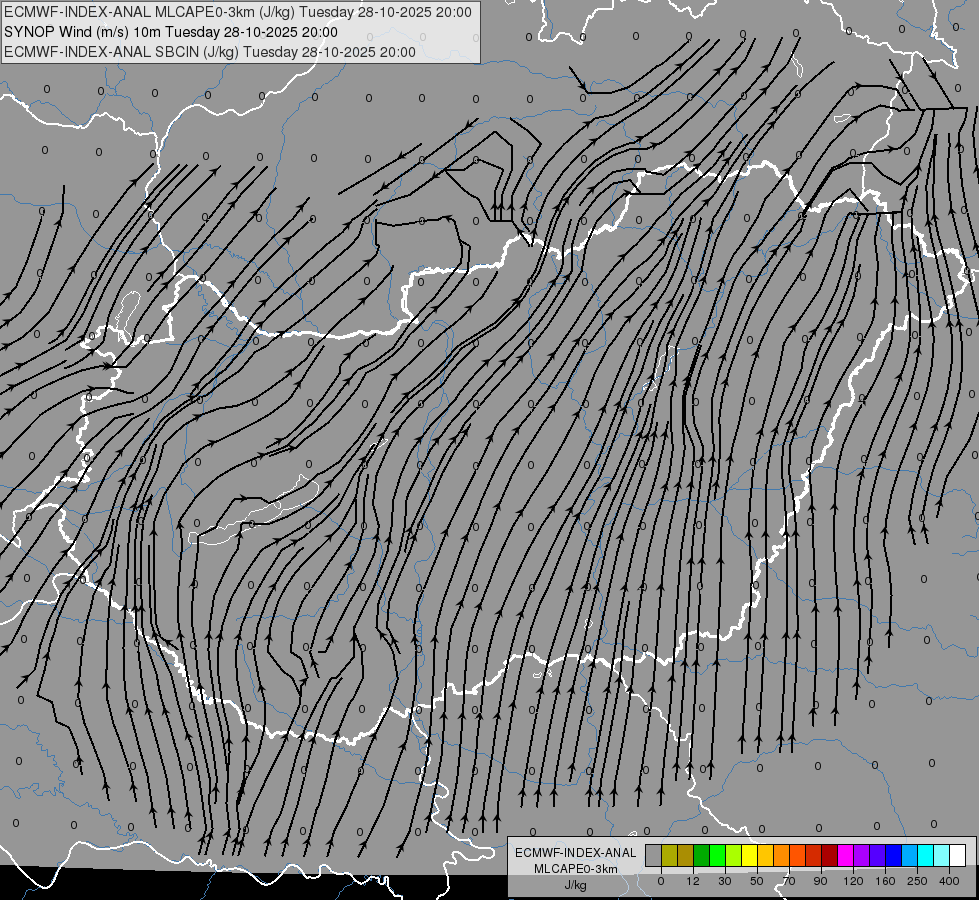
Task: Click the cyan legend swatch after 250
Action: 925,855
